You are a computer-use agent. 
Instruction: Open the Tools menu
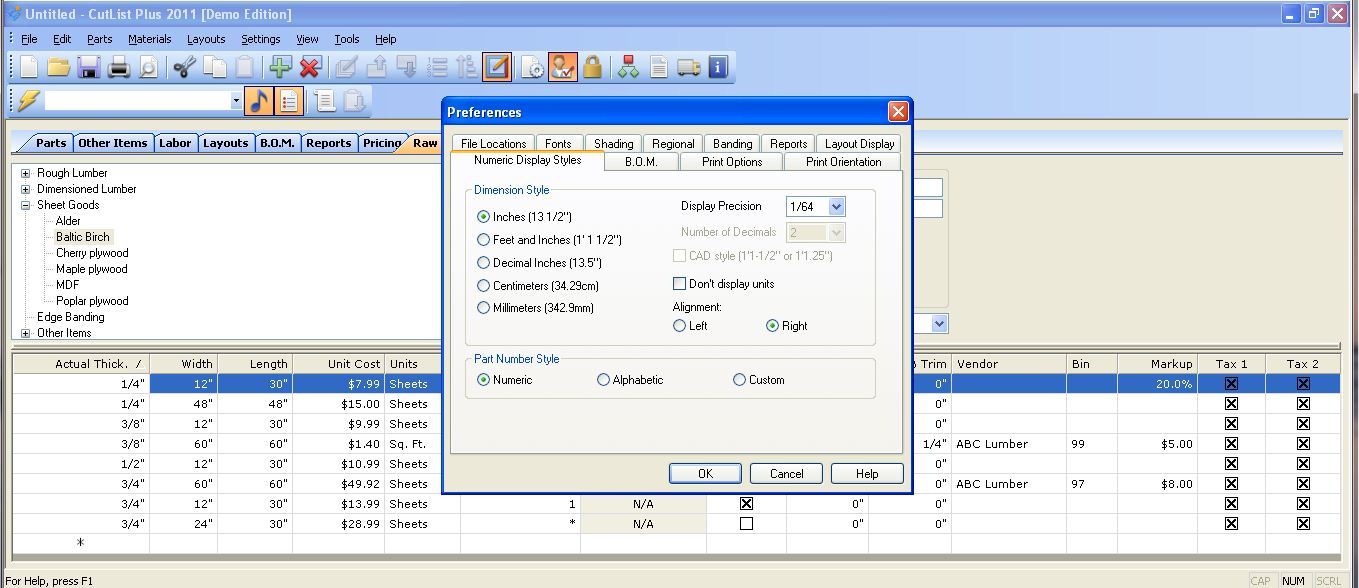click(347, 39)
